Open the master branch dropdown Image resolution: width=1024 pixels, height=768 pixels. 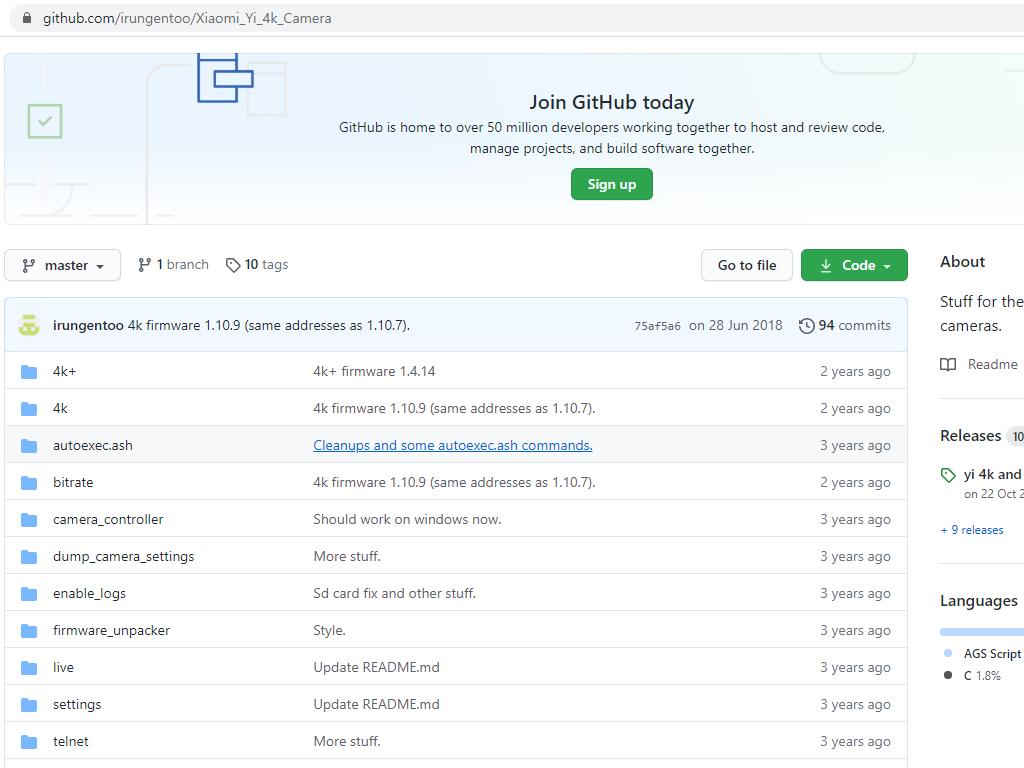point(63,265)
